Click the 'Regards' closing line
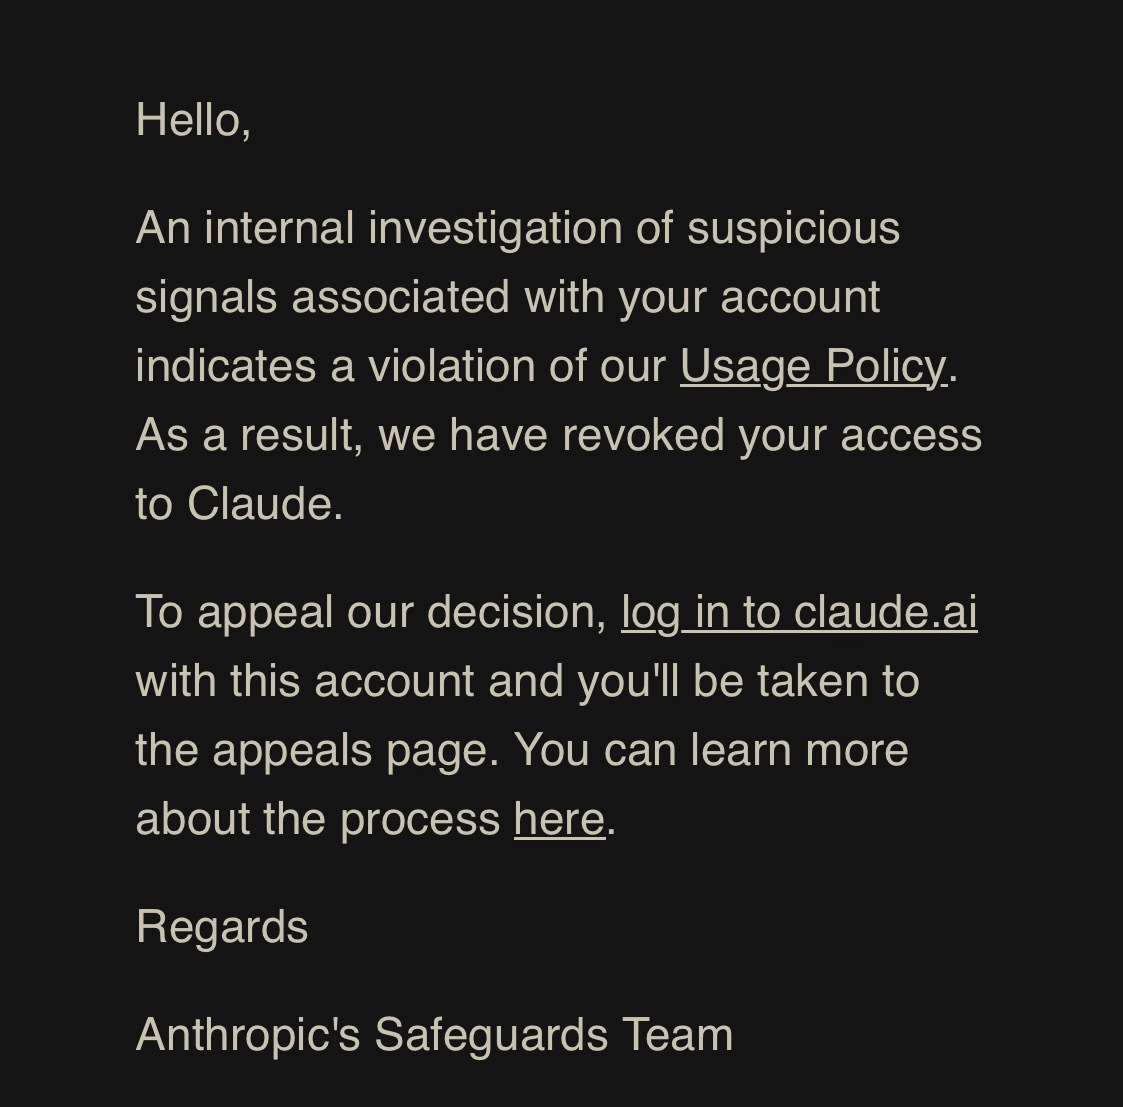The image size is (1123, 1107). coord(222,927)
